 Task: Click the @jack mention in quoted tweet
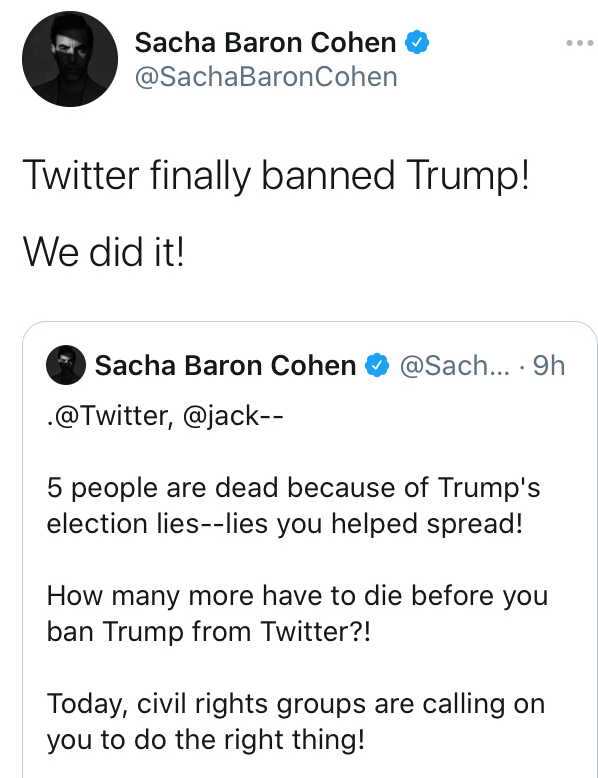221,415
